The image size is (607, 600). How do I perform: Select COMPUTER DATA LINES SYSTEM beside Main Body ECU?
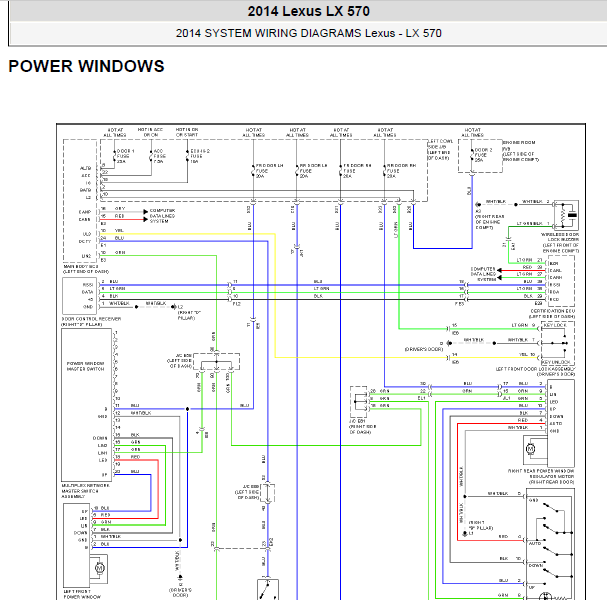pos(162,216)
